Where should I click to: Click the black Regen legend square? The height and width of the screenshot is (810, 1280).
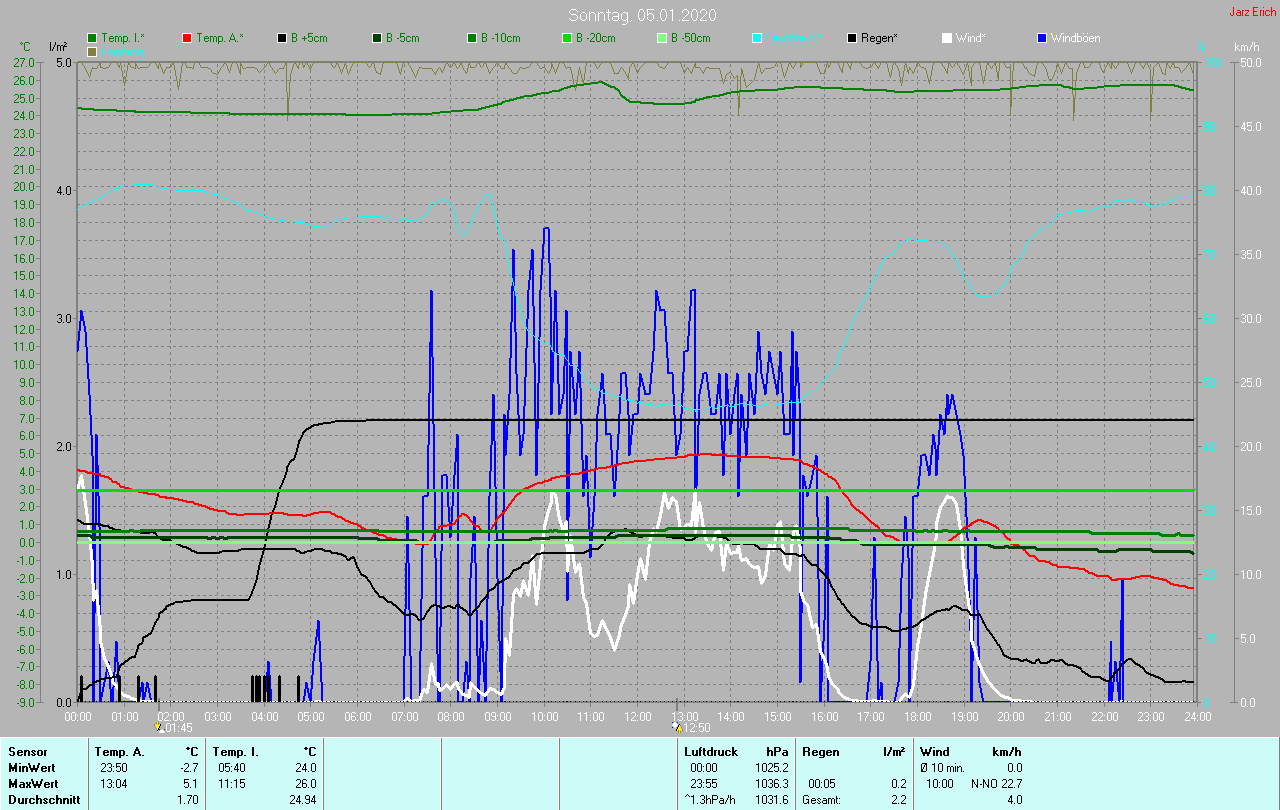852,38
